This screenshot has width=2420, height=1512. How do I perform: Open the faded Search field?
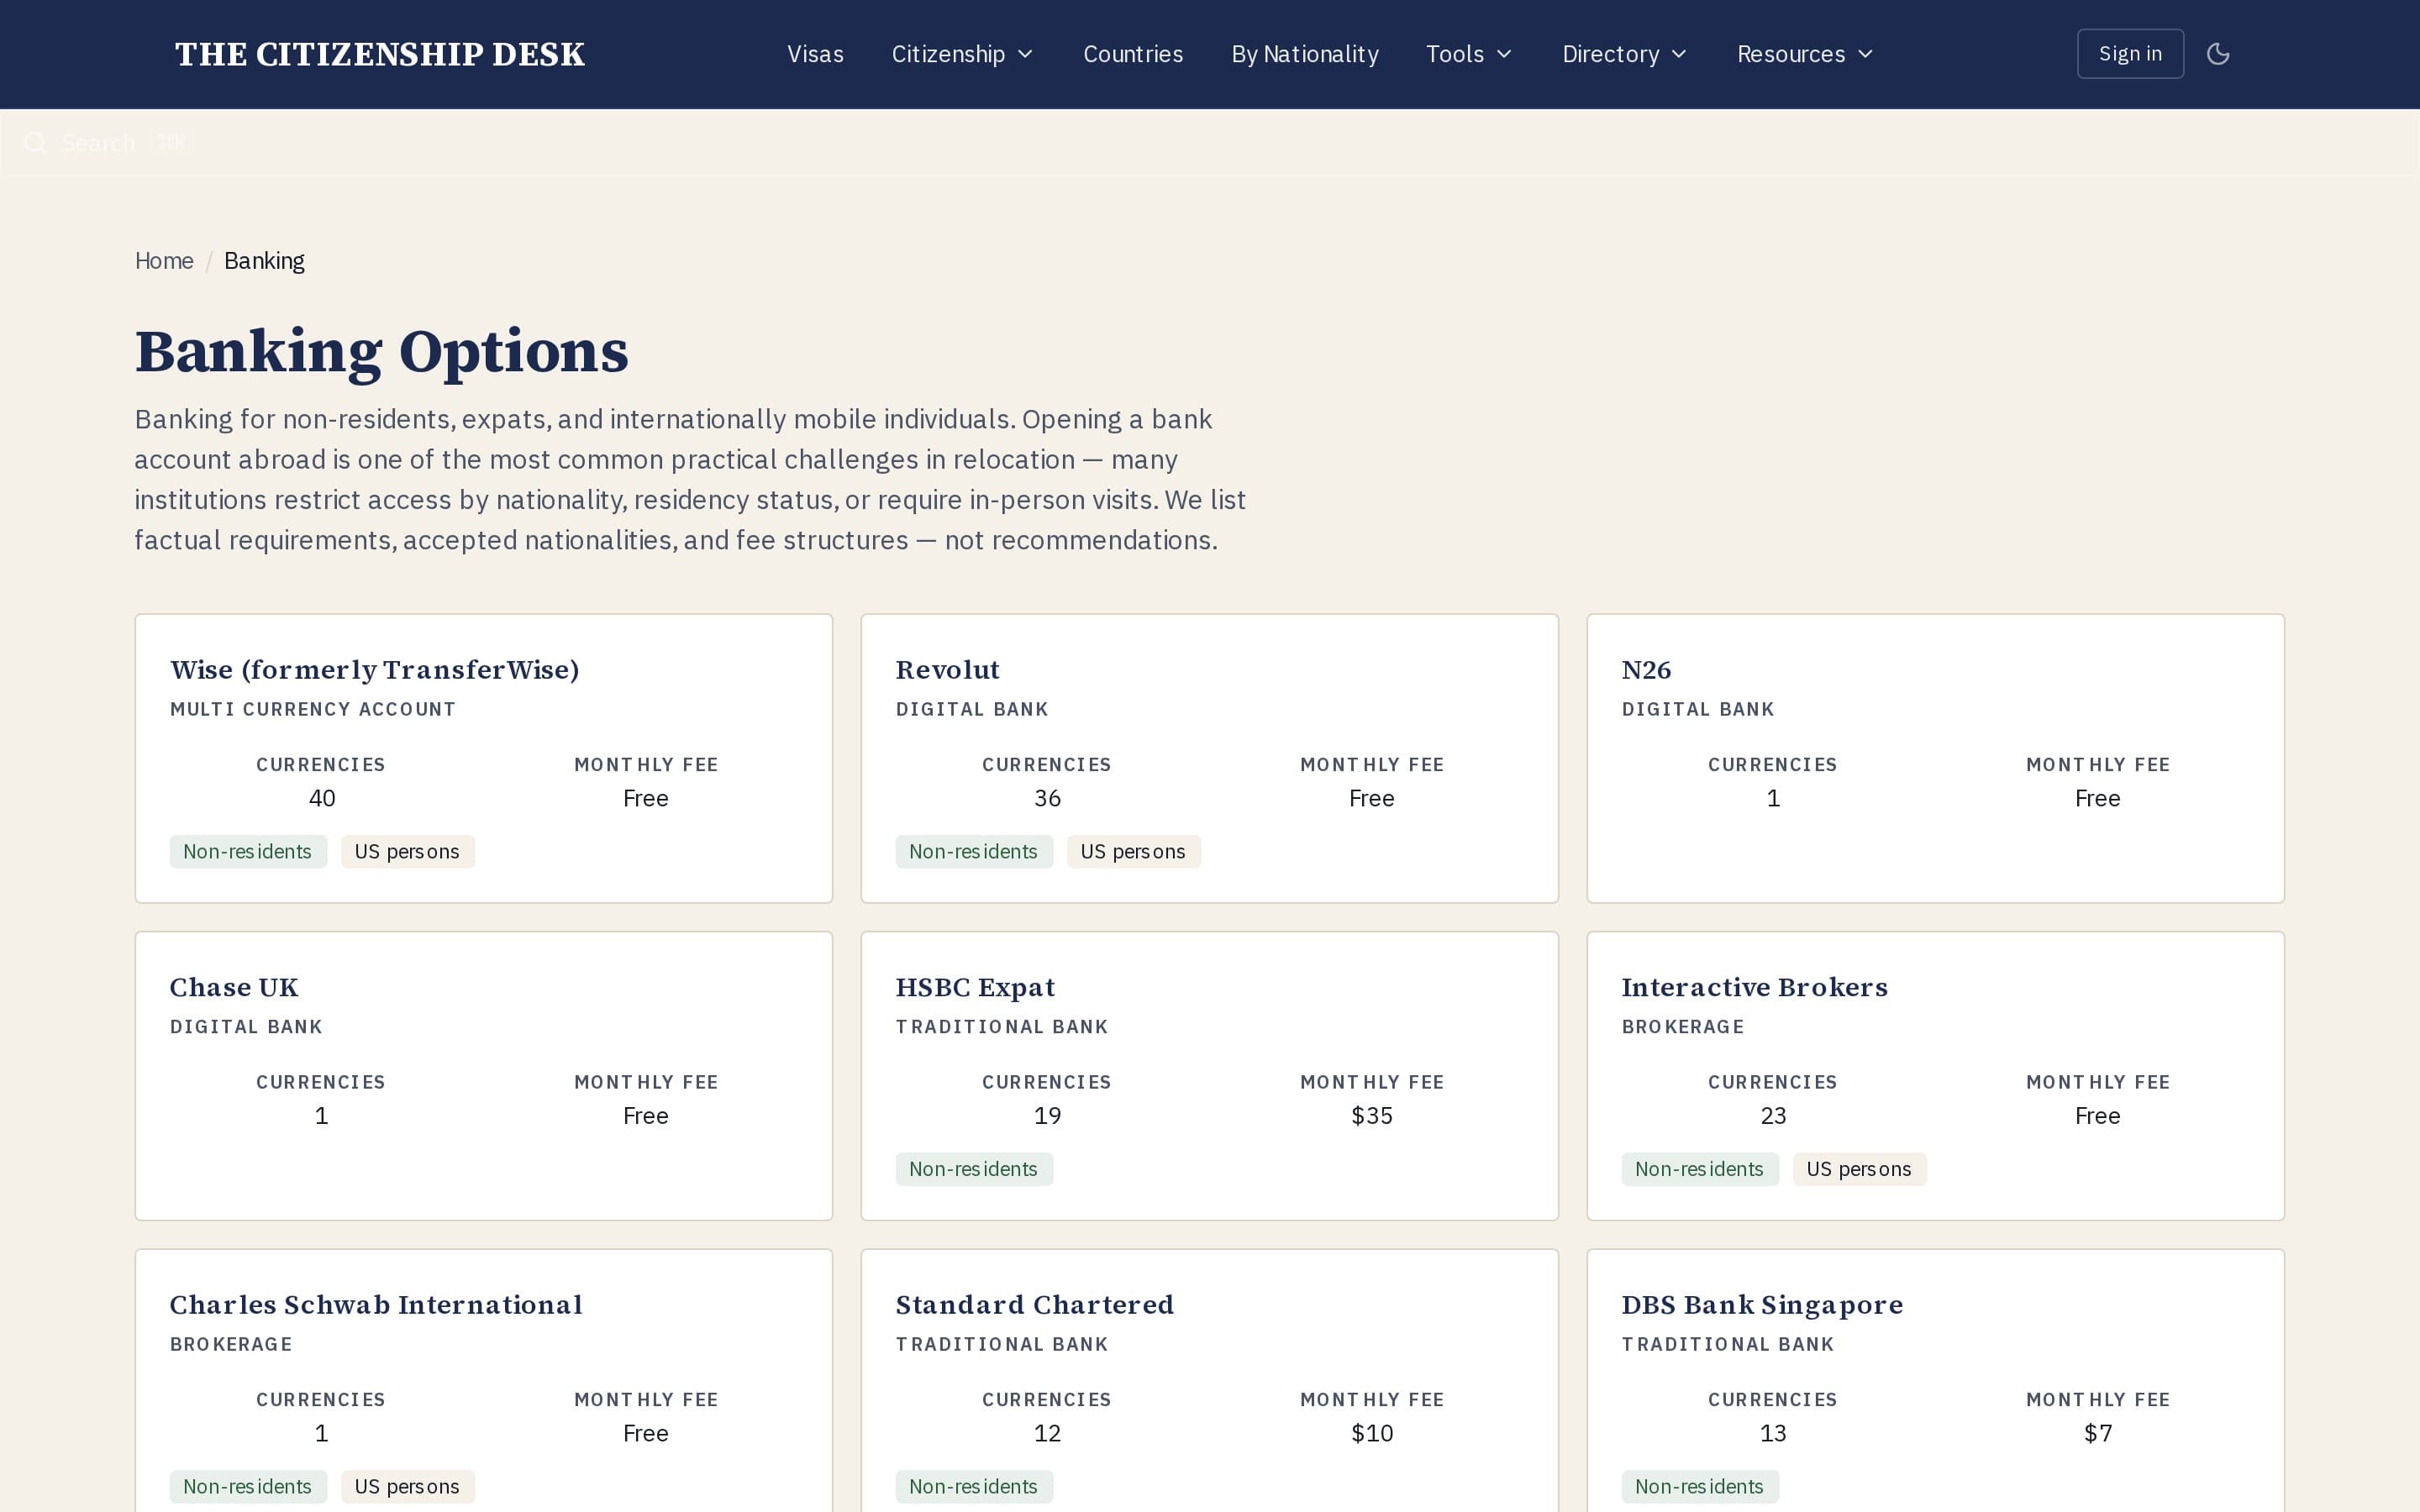[x=1210, y=143]
